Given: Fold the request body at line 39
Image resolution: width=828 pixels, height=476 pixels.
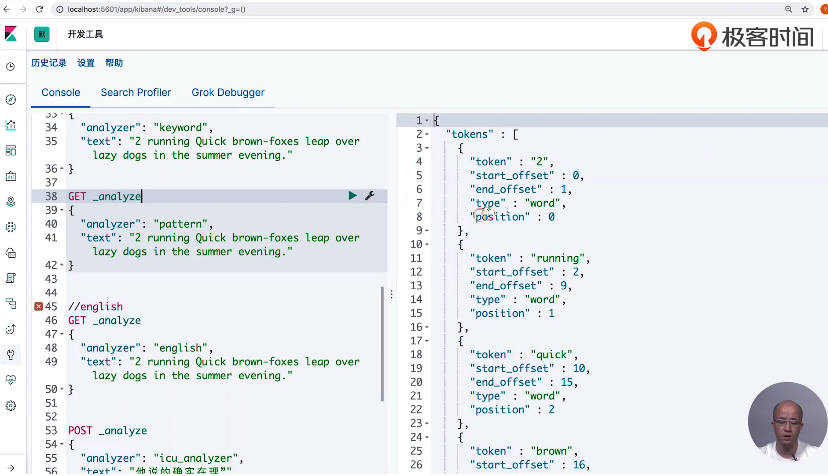Looking at the screenshot, I should pos(60,211).
